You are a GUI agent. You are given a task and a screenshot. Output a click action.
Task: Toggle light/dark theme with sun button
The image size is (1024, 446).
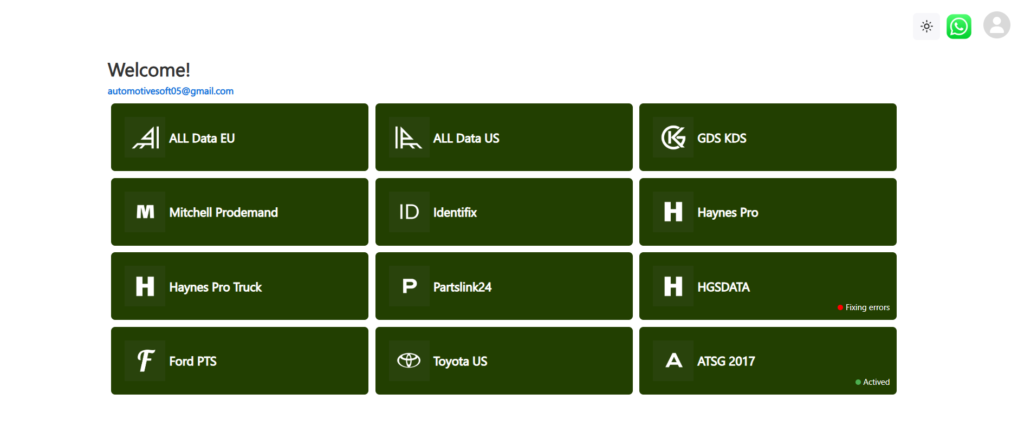927,26
